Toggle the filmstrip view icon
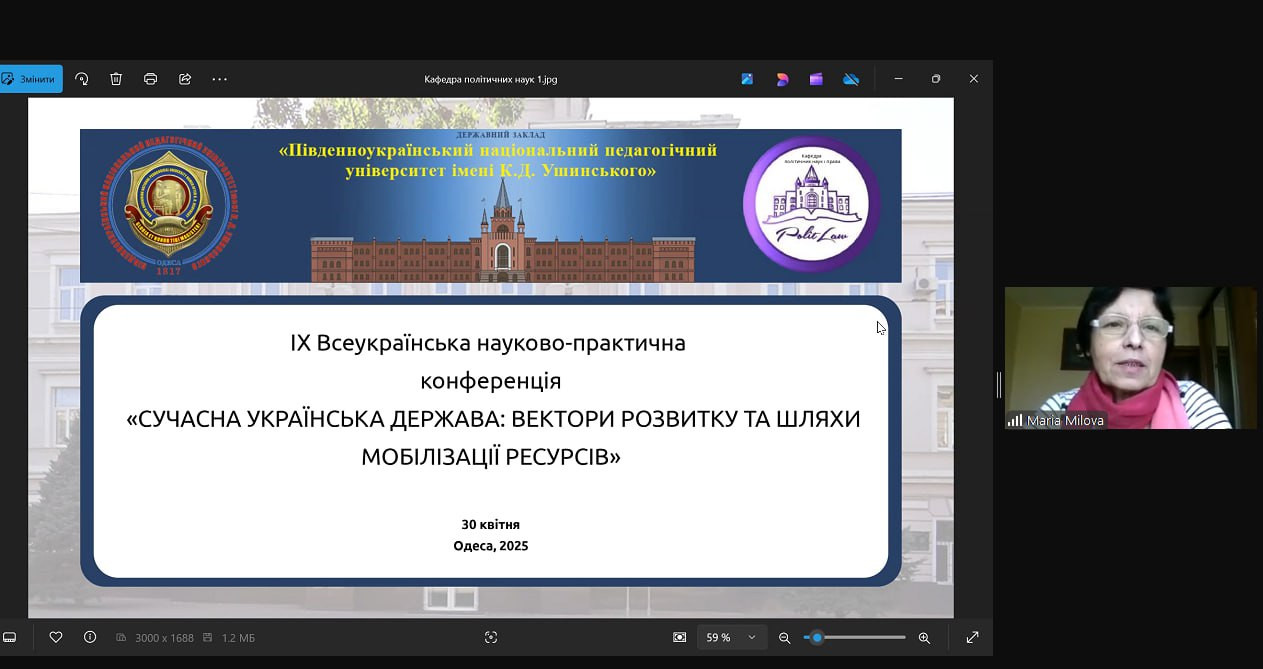This screenshot has width=1263, height=669. tap(10, 637)
